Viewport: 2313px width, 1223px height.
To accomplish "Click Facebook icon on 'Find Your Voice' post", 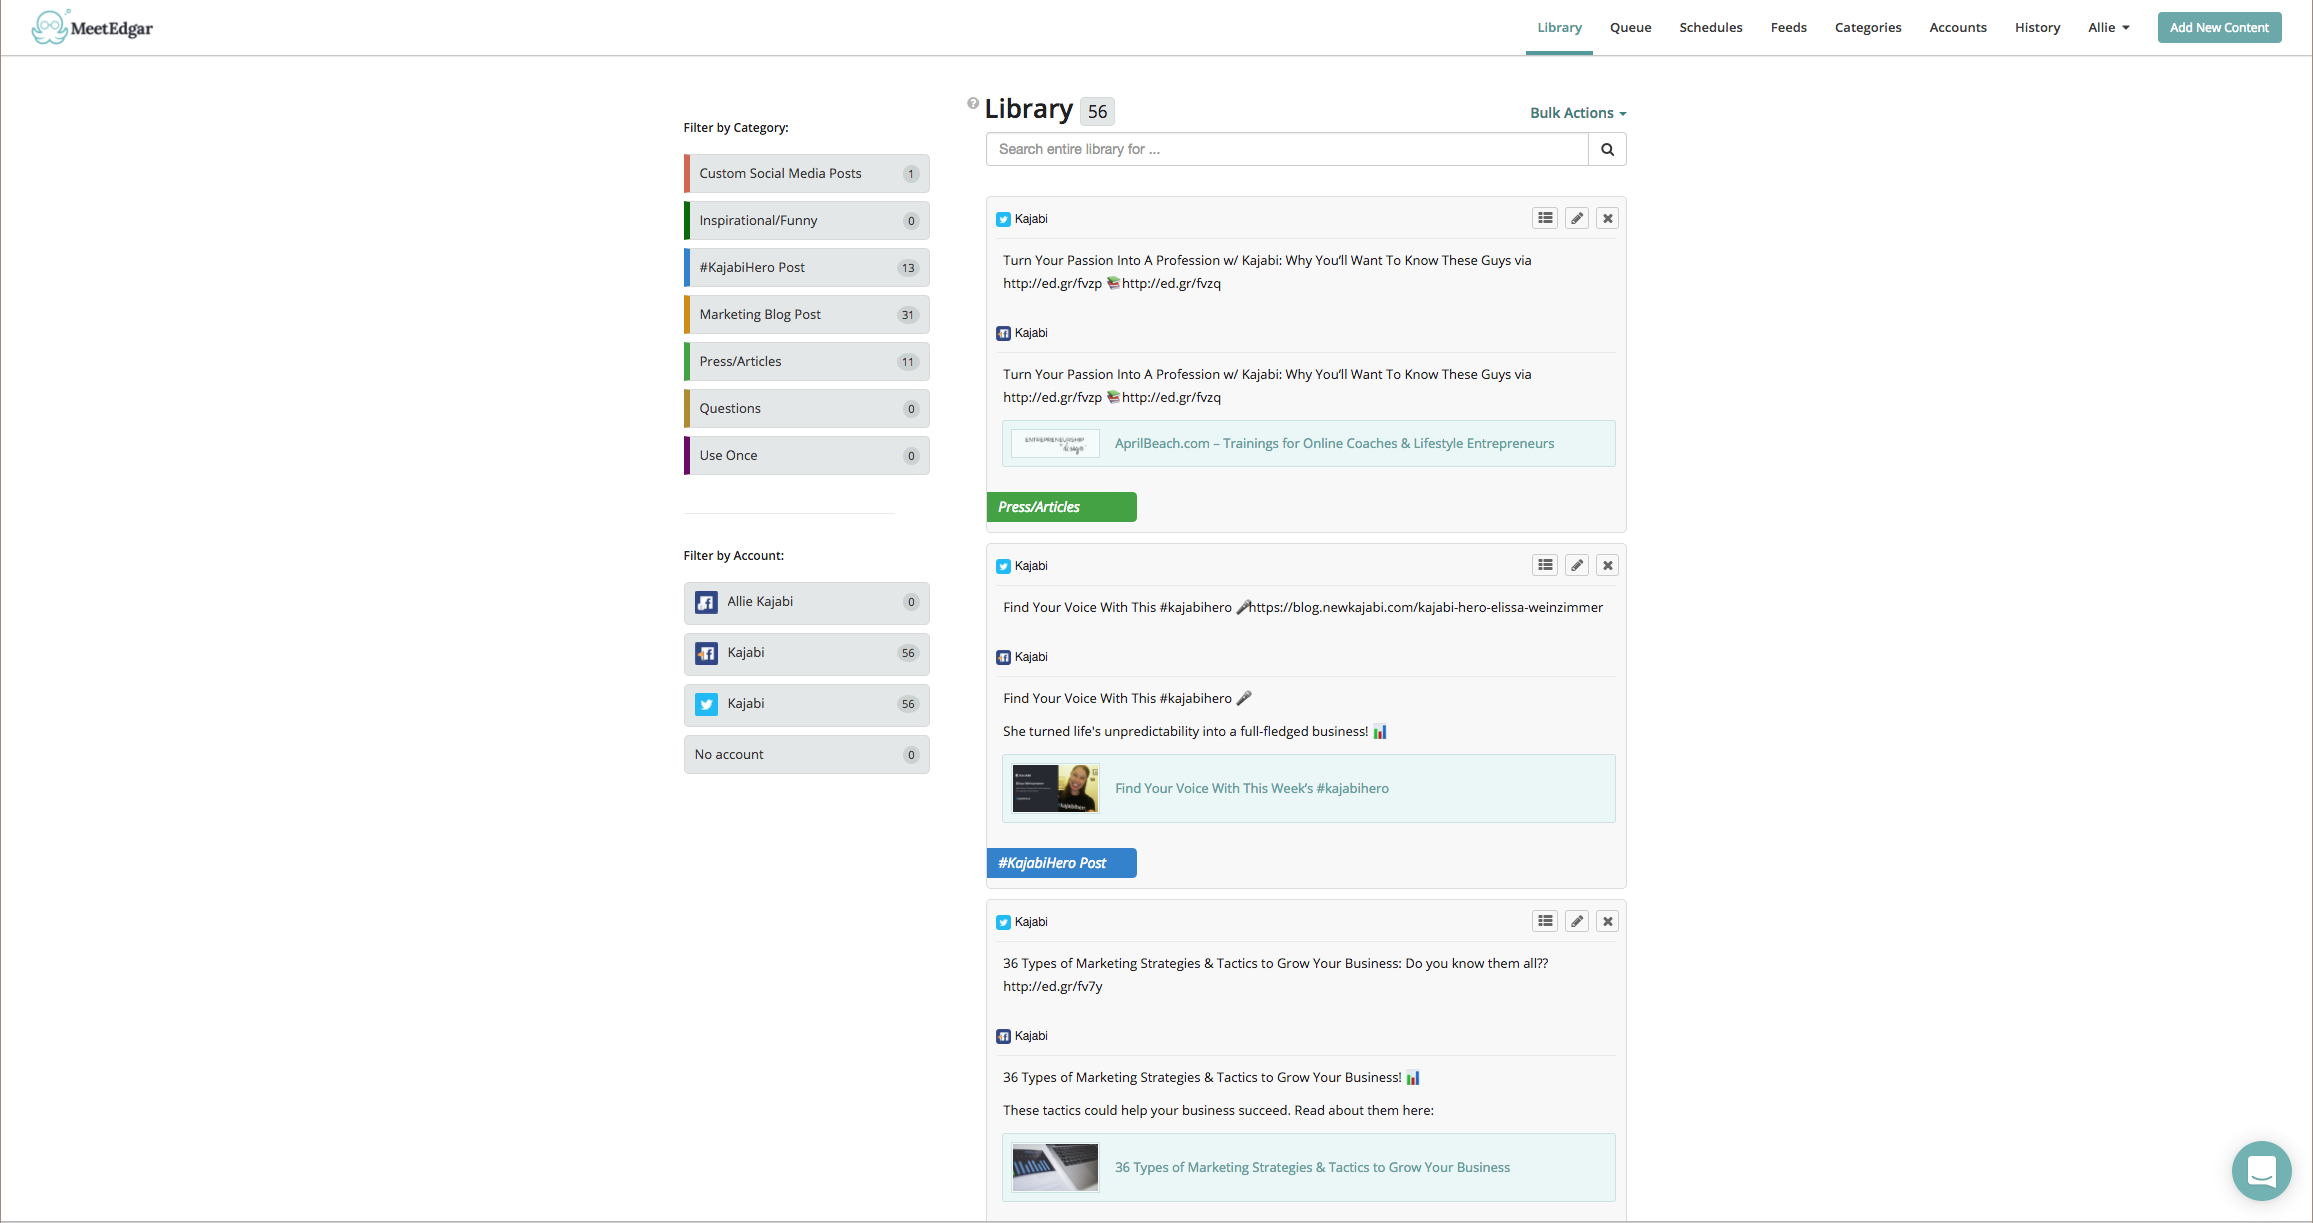I will tap(1003, 657).
